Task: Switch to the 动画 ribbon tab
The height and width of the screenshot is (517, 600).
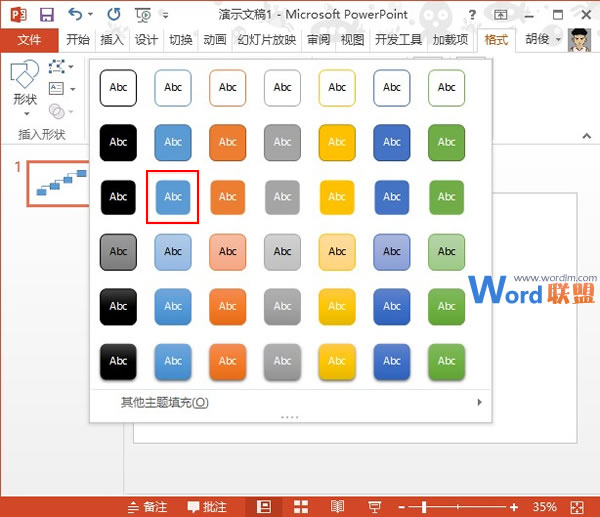Action: 215,40
